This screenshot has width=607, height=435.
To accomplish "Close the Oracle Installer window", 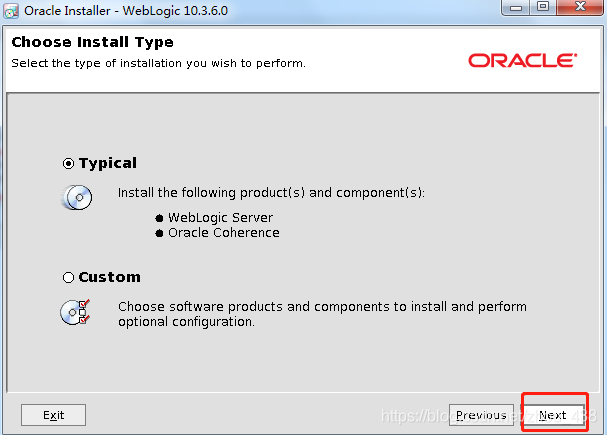I will 580,7.
